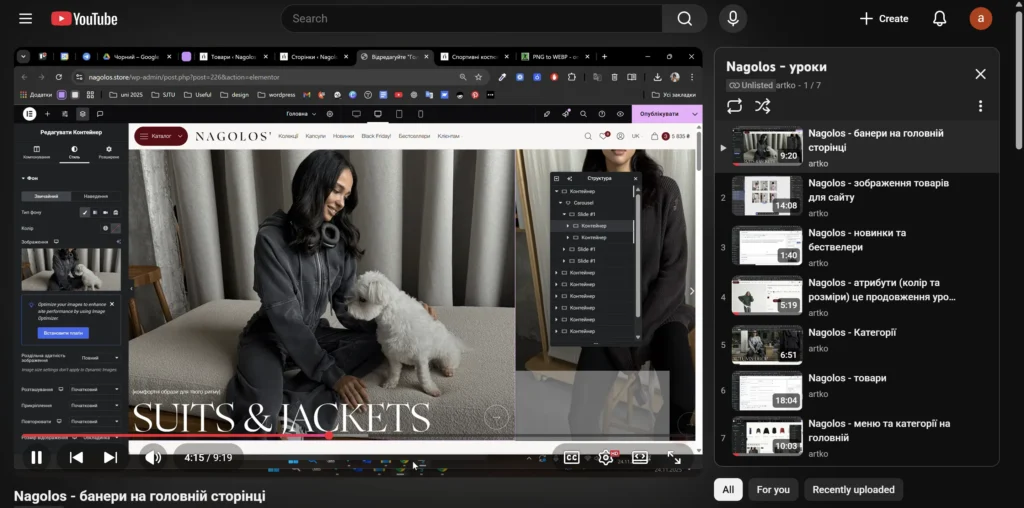Click the Create button

click(x=884, y=18)
